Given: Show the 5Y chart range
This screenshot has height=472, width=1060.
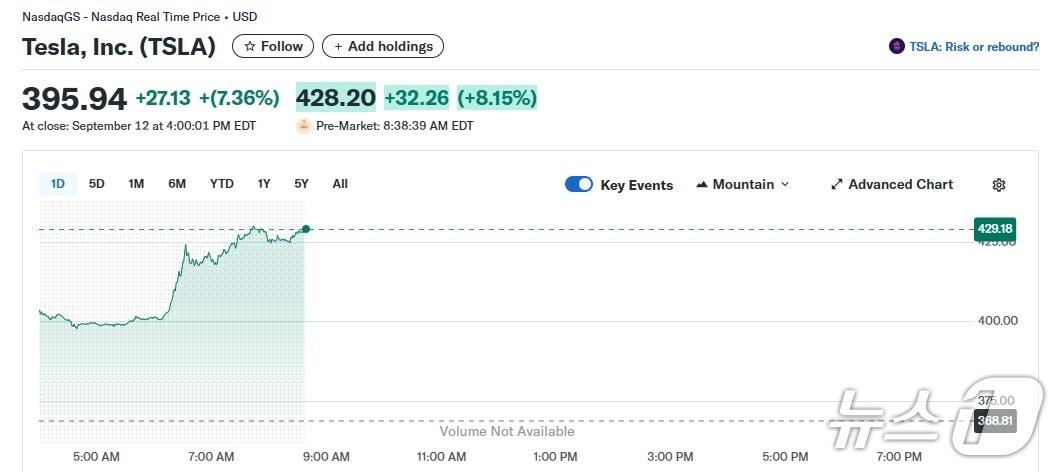Looking at the screenshot, I should point(301,184).
